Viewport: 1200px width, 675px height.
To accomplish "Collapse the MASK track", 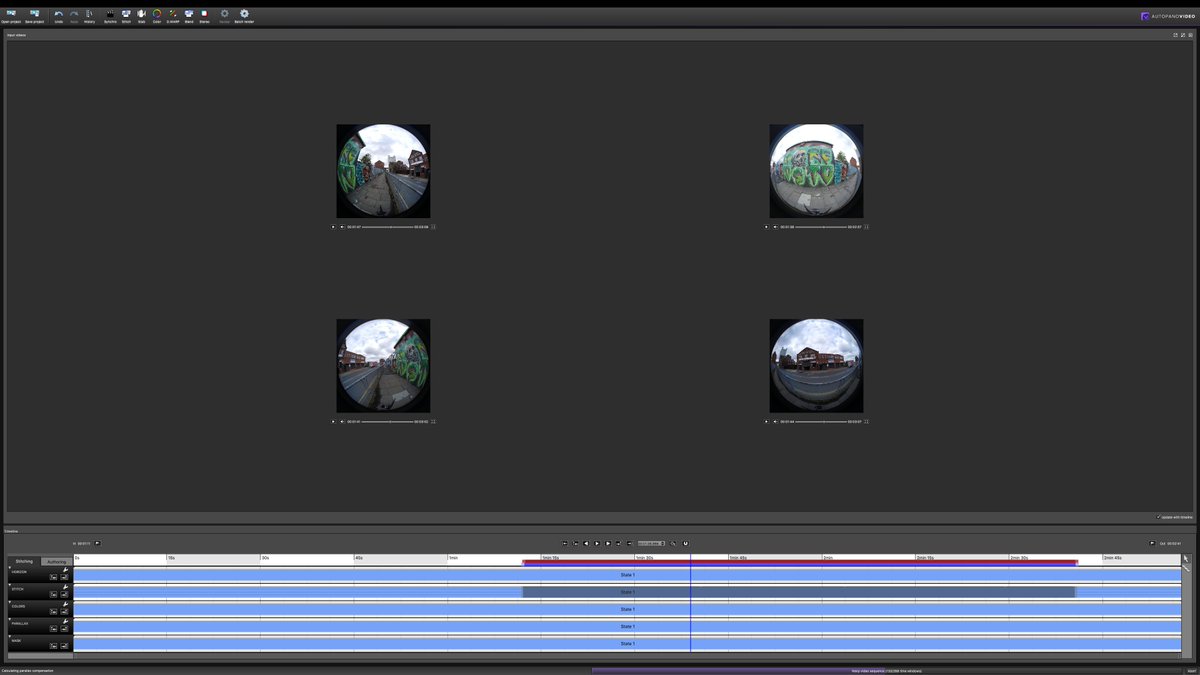I will [x=10, y=636].
